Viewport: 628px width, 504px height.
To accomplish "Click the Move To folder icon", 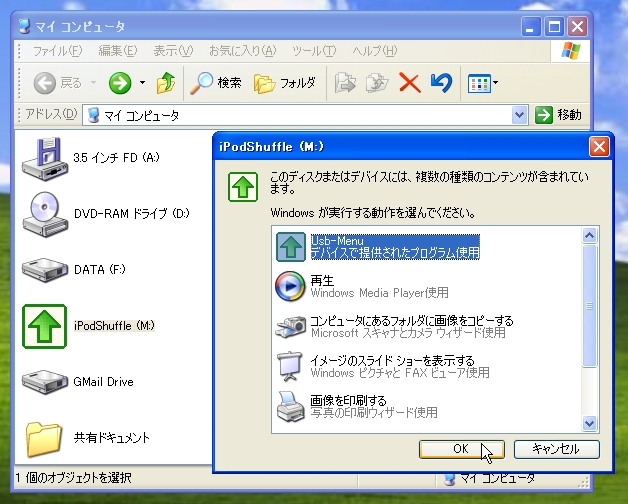I will click(345, 83).
